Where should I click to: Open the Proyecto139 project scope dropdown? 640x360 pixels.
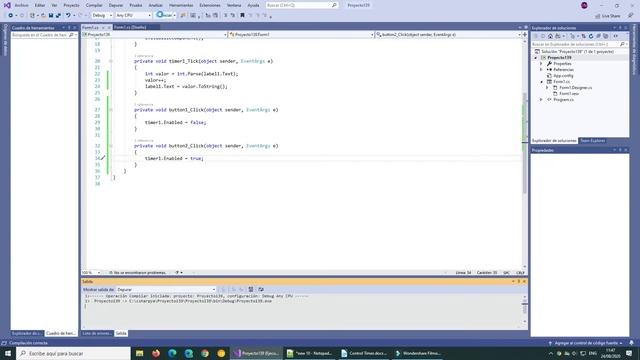tap(155, 35)
